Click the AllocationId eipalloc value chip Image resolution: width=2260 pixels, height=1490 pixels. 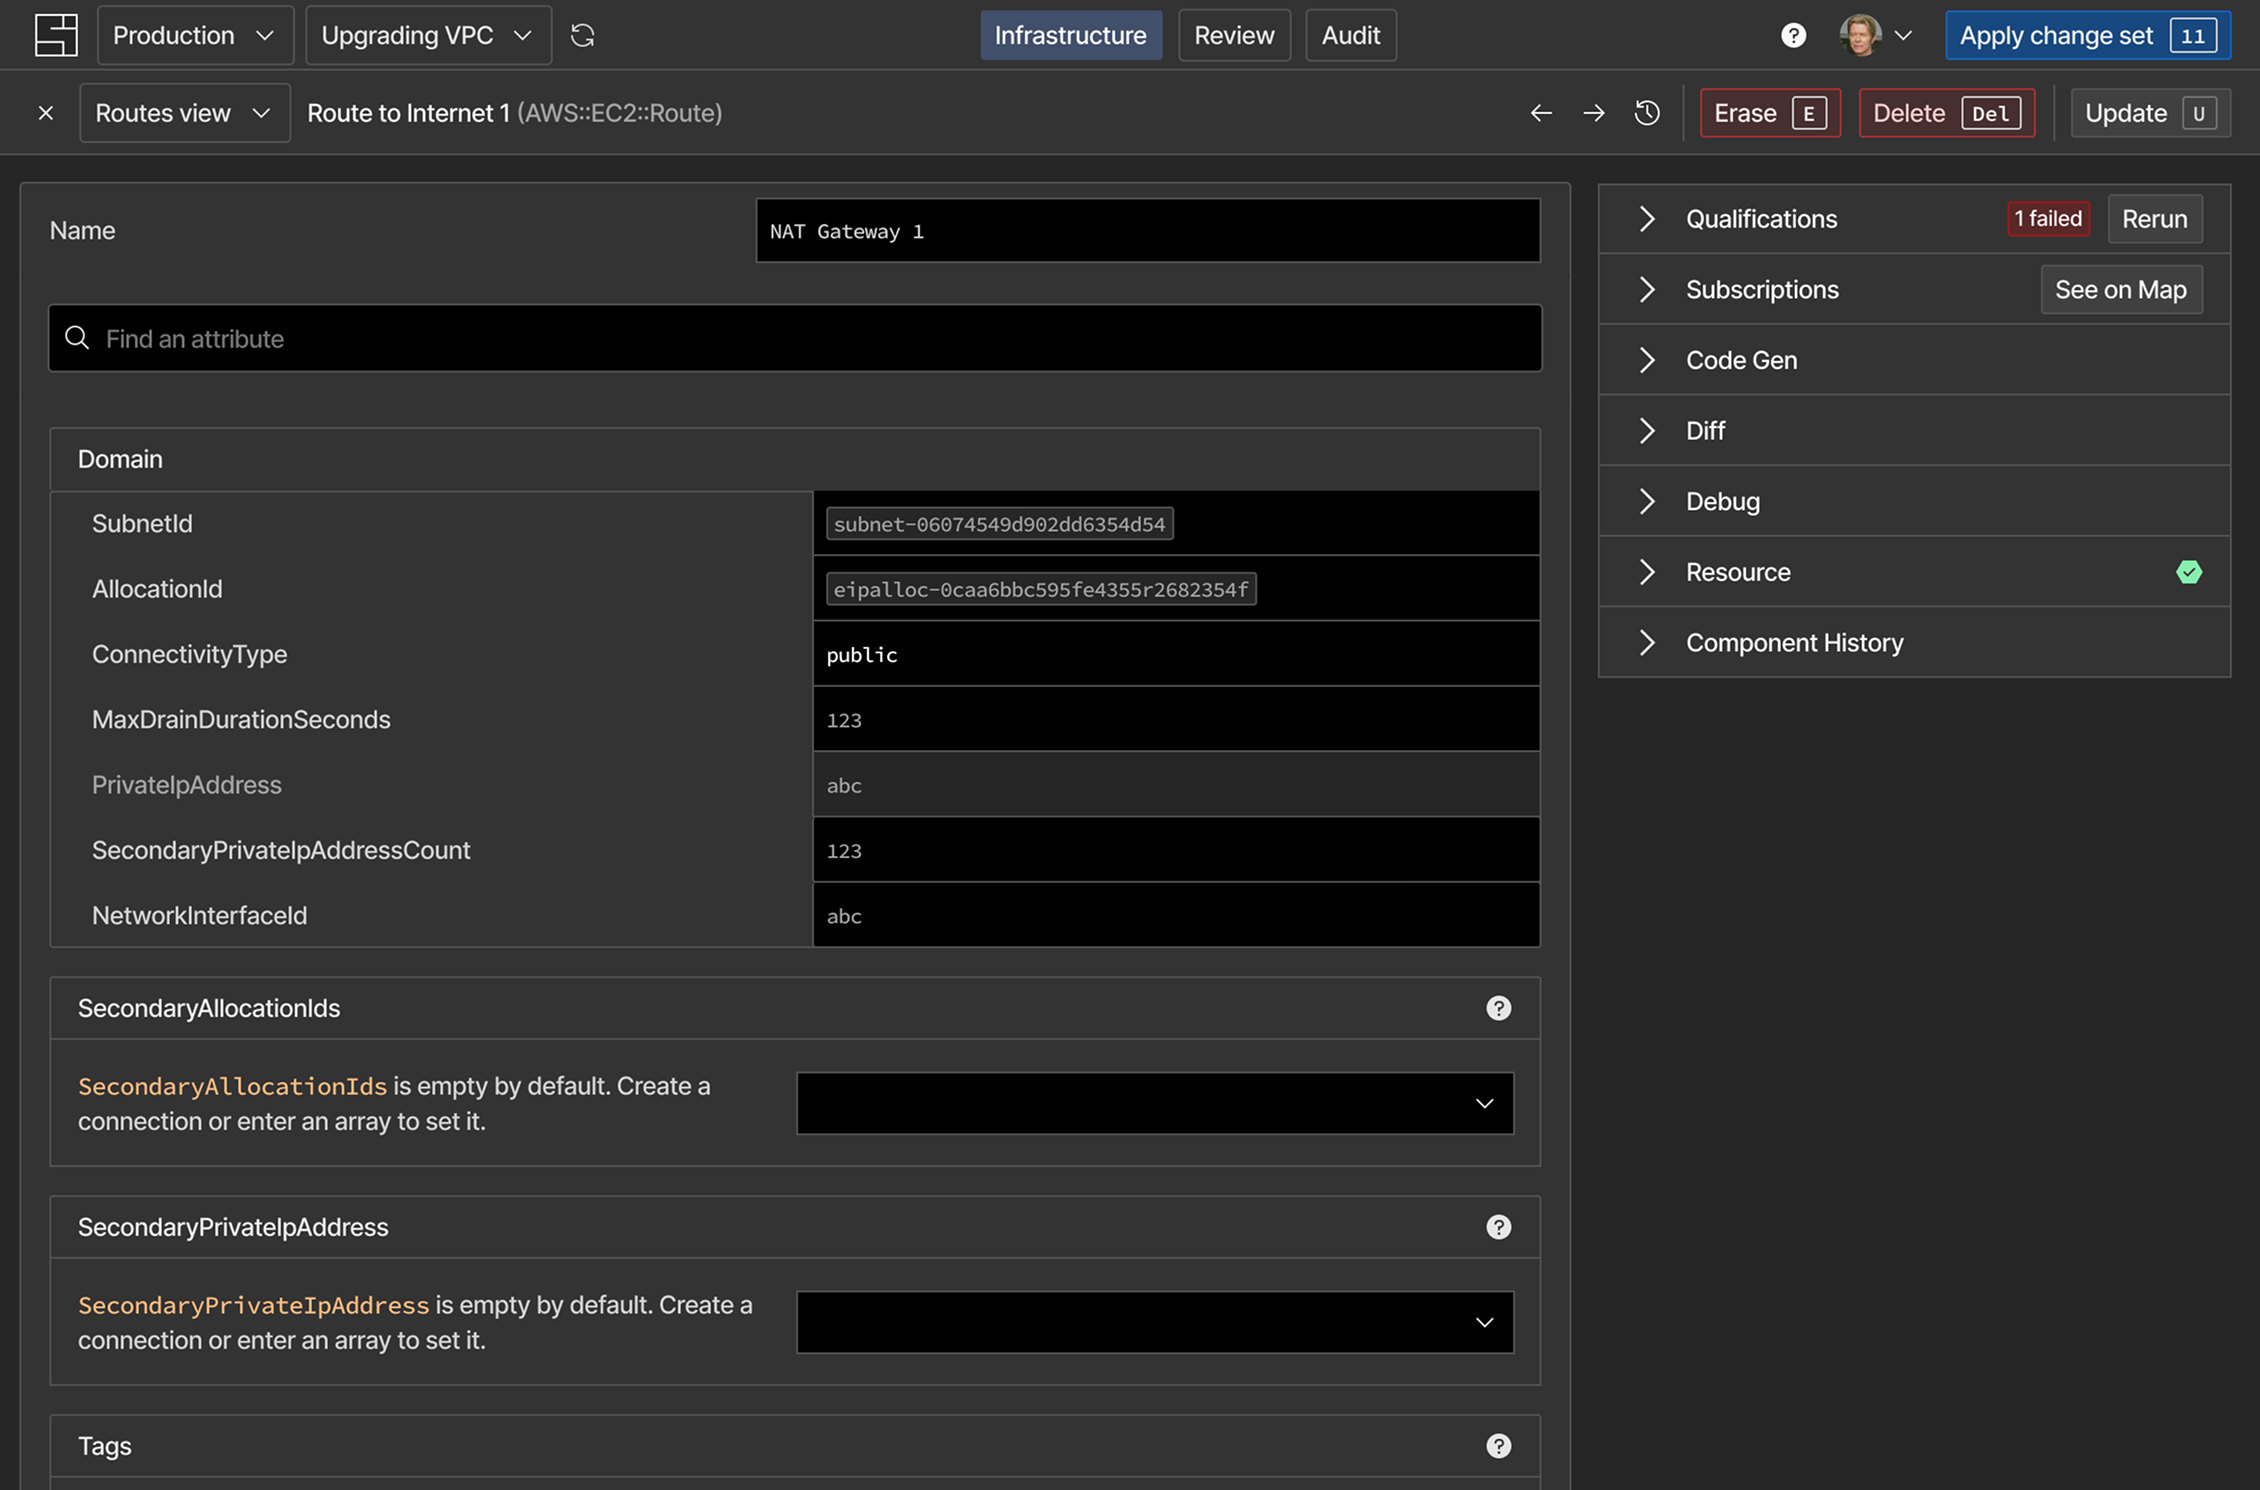coord(1041,589)
